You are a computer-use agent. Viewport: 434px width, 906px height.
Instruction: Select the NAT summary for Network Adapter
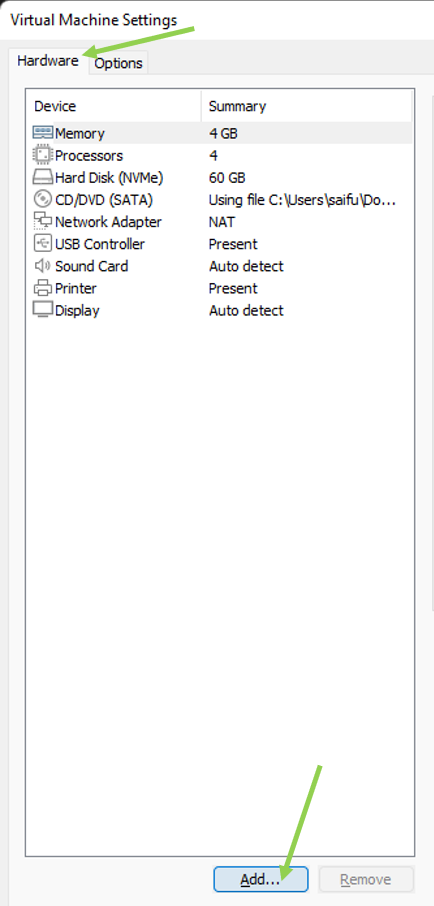pos(222,222)
